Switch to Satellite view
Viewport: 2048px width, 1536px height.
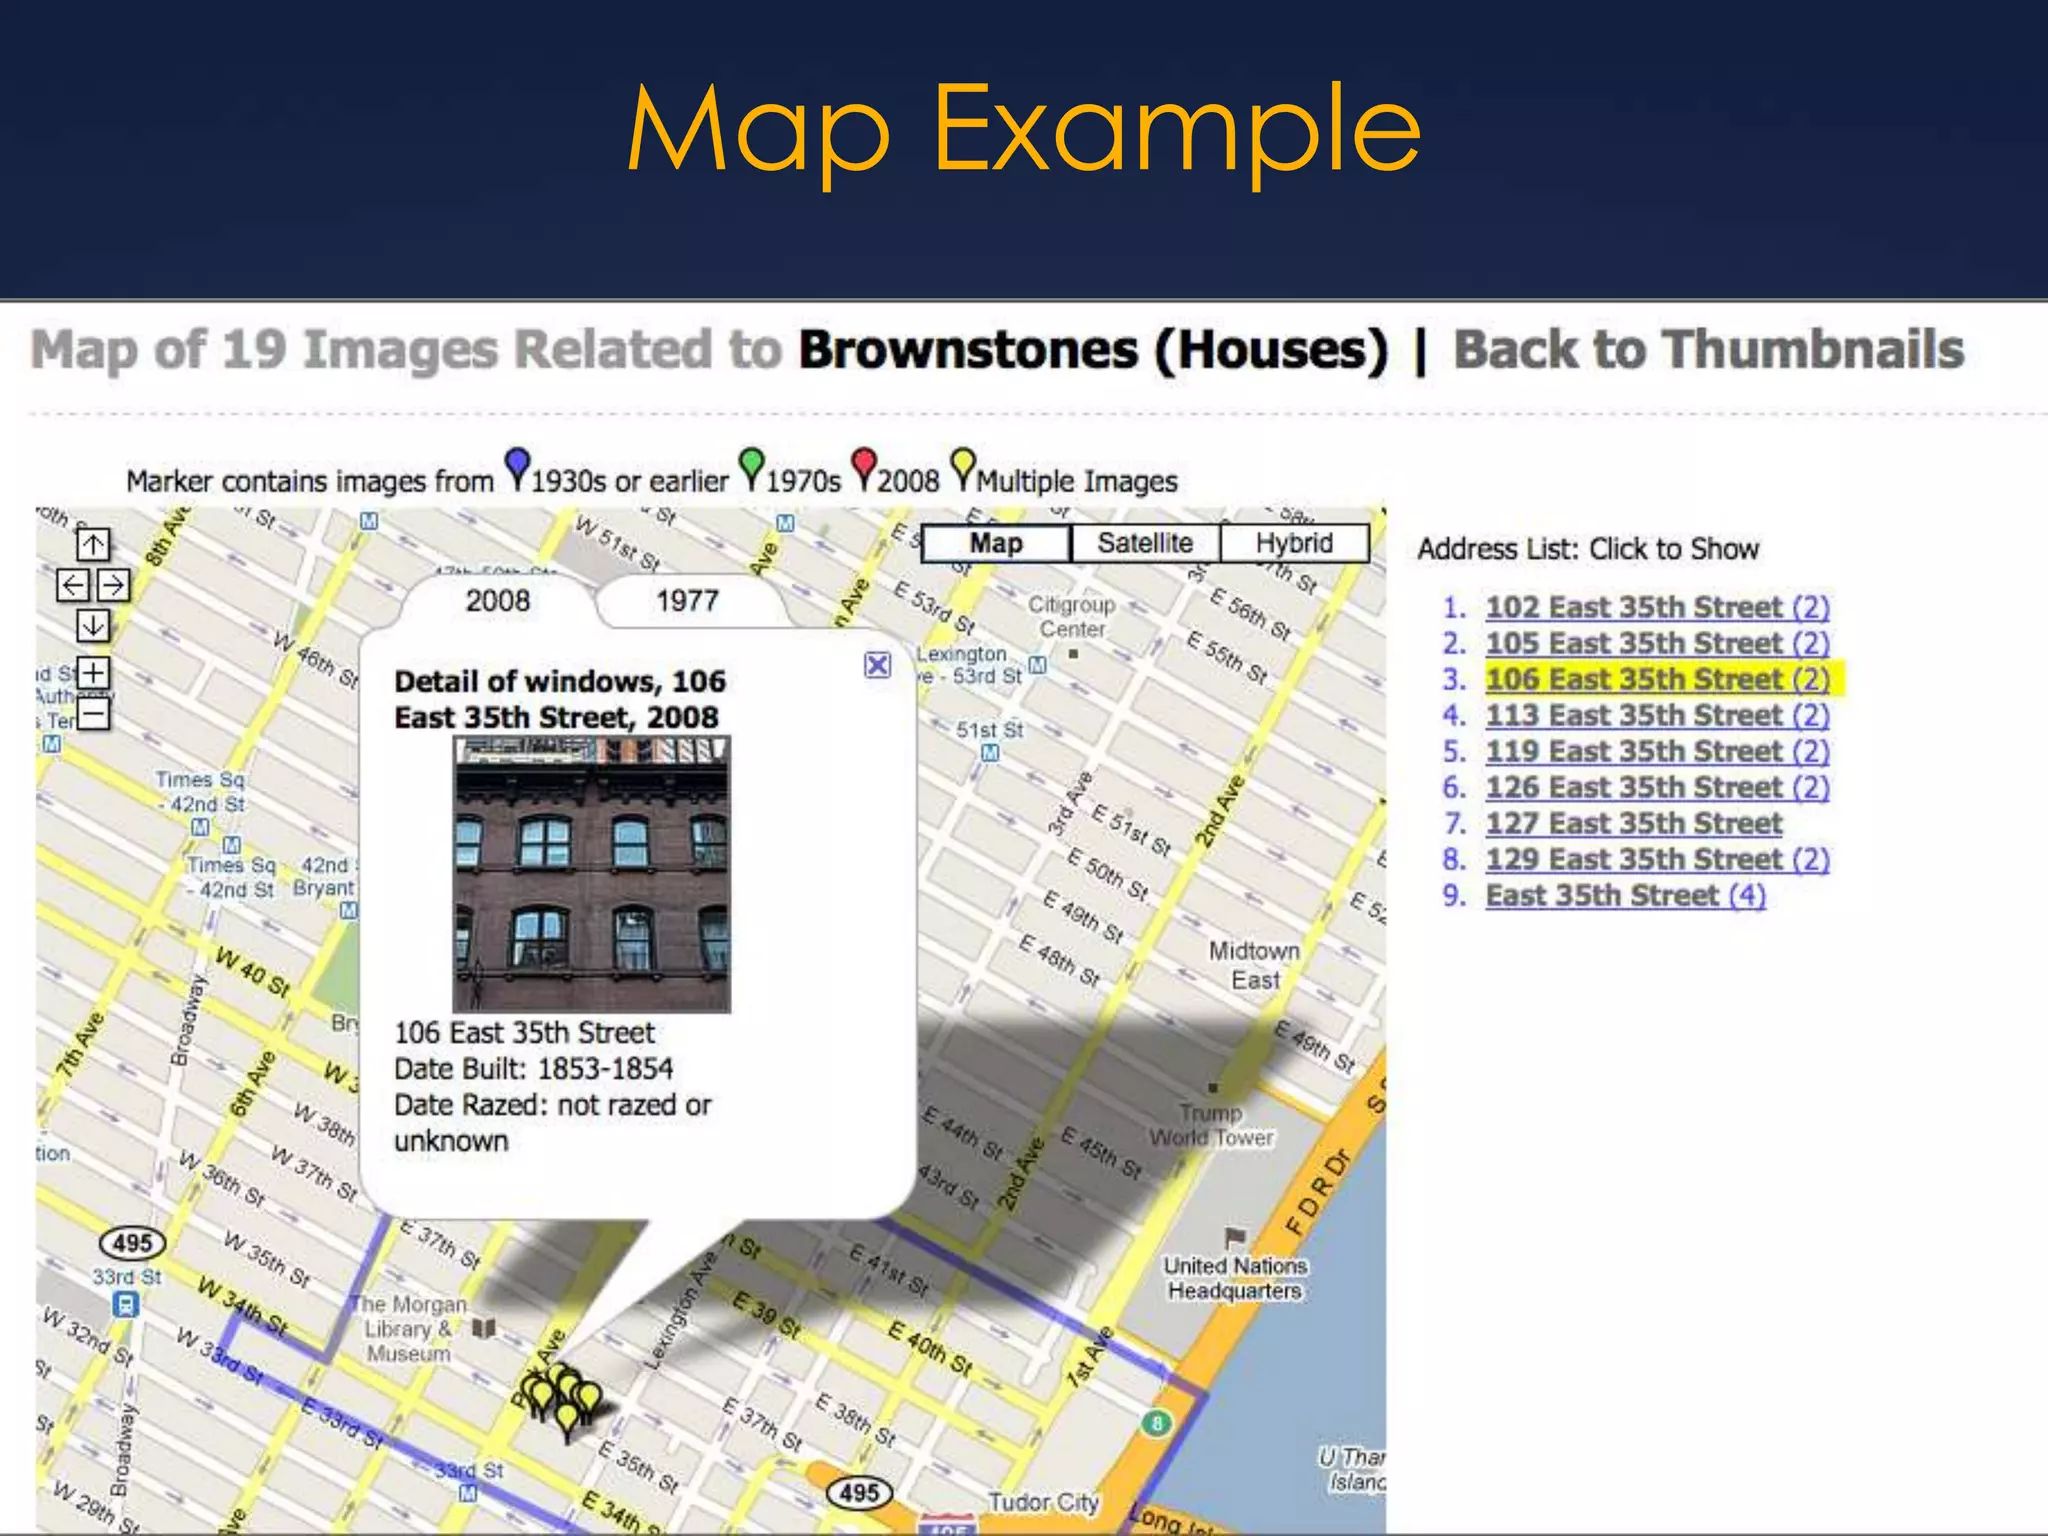(x=1145, y=543)
